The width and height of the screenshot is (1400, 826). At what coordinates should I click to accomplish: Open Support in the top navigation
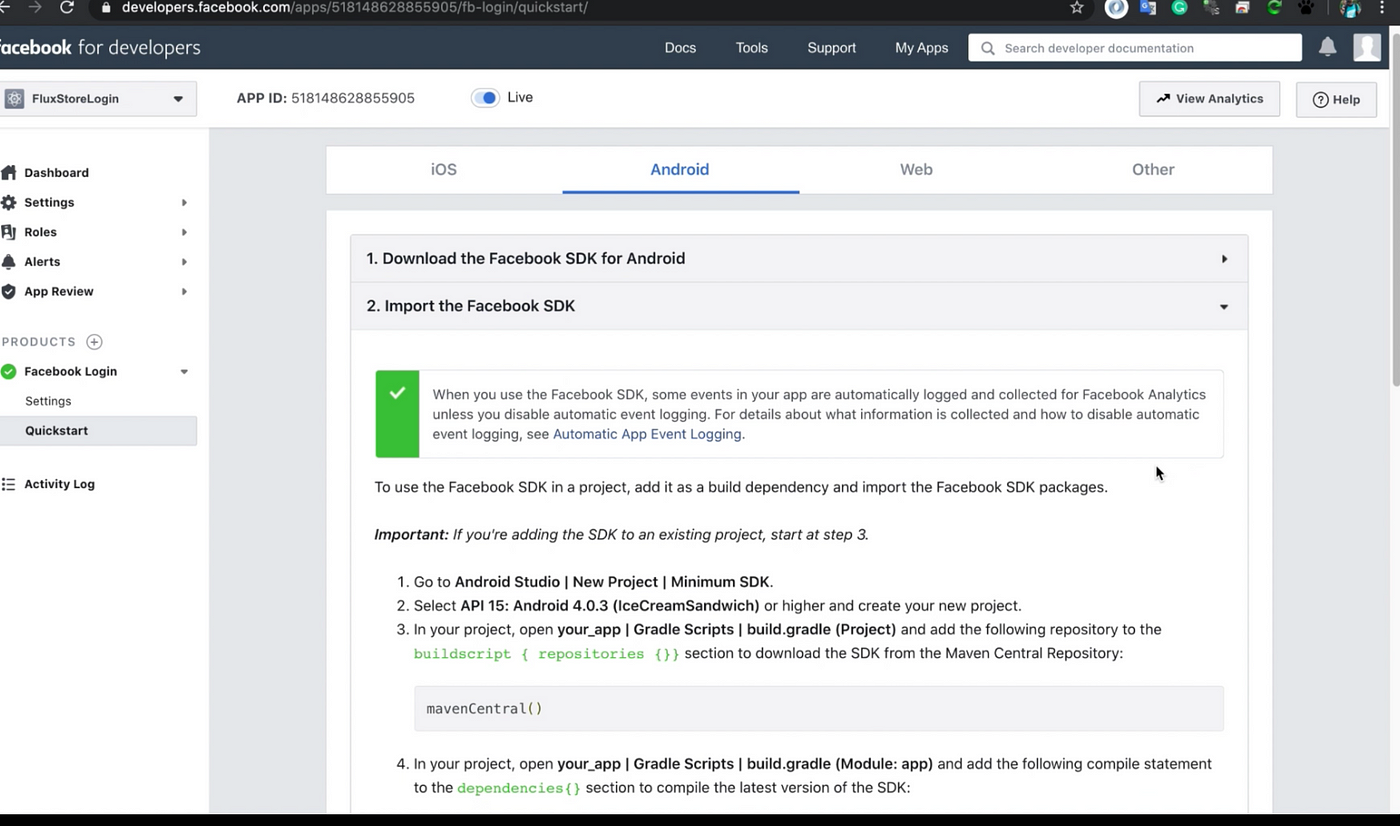[832, 48]
